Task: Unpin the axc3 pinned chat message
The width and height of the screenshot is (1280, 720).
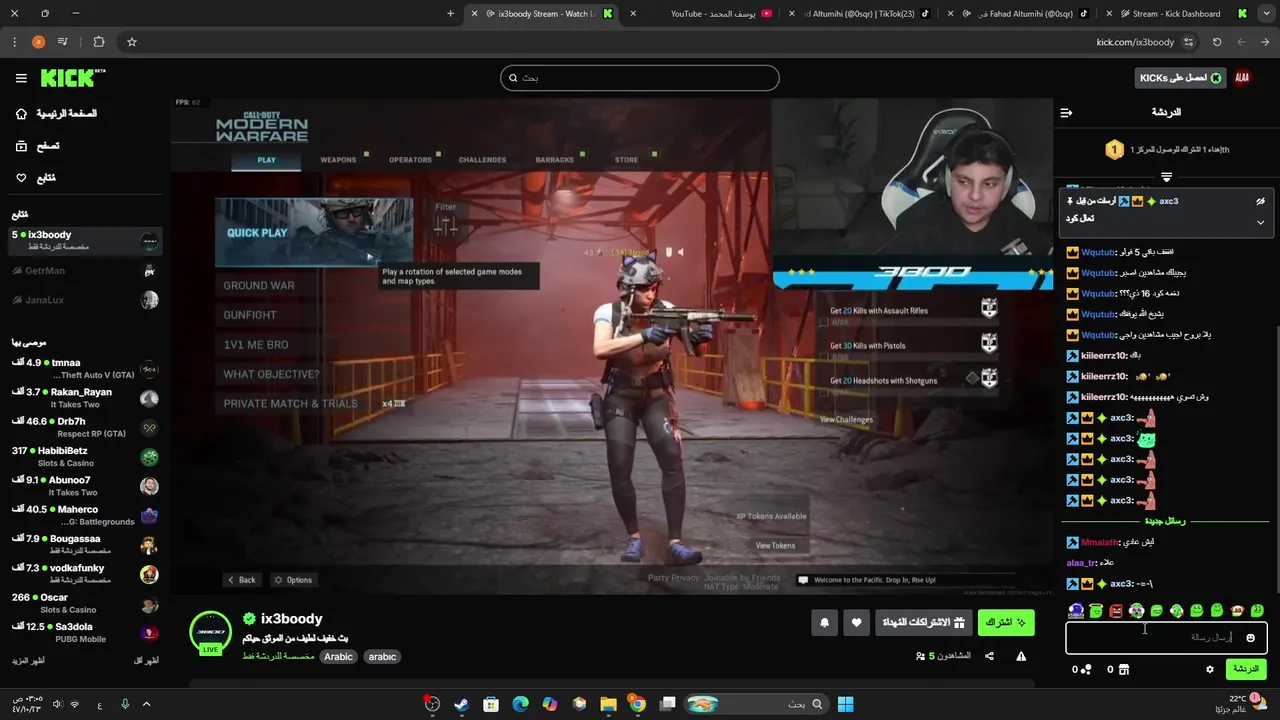Action: [x=1260, y=201]
